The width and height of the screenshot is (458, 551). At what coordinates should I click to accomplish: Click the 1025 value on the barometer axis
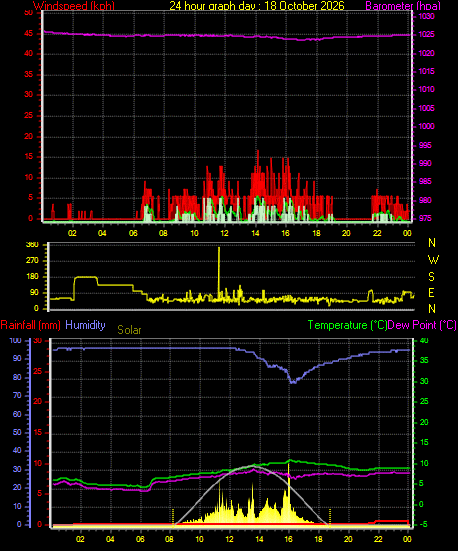coord(426,34)
